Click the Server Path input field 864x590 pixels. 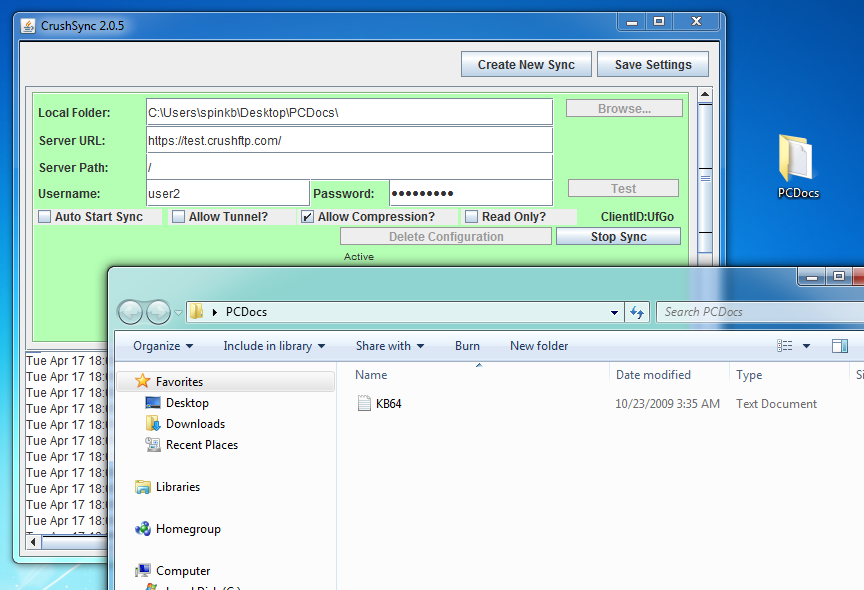point(349,167)
